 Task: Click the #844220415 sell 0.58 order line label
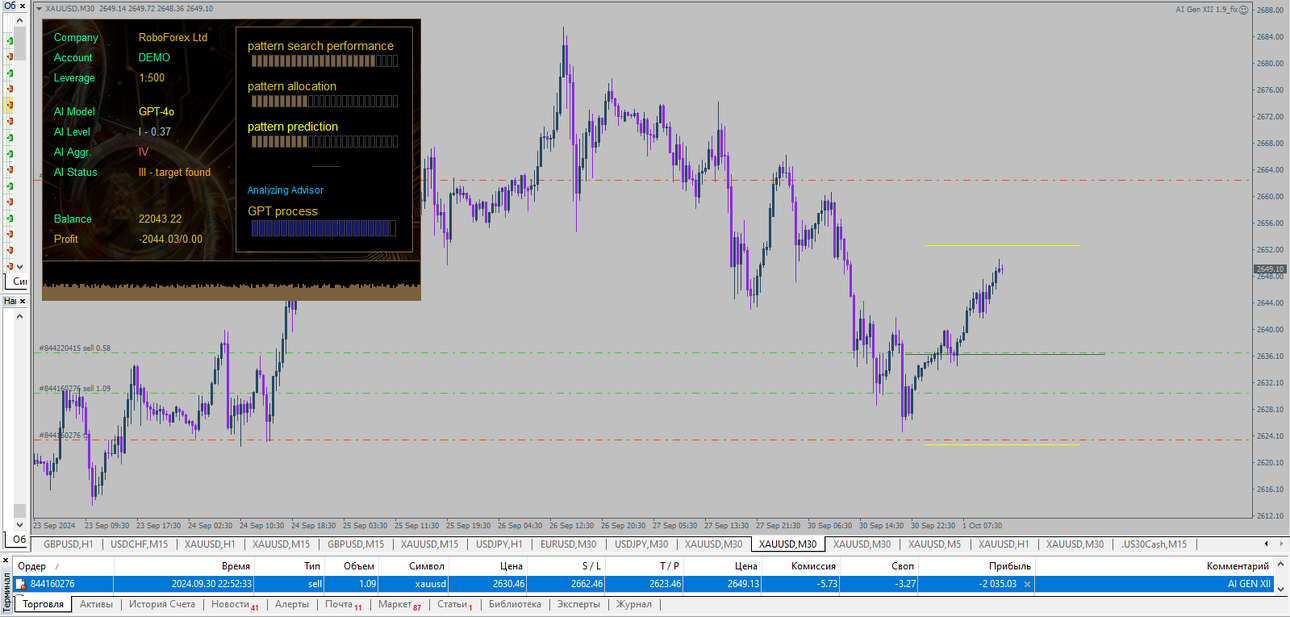tap(75, 348)
